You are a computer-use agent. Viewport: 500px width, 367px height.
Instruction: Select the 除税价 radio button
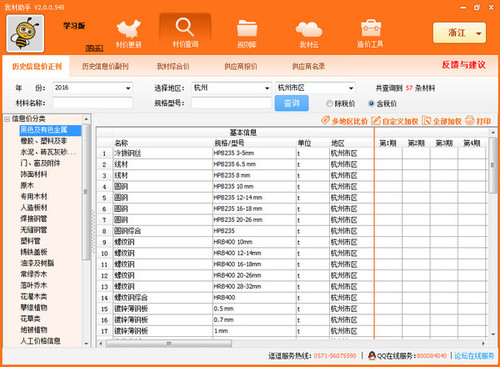(x=330, y=104)
